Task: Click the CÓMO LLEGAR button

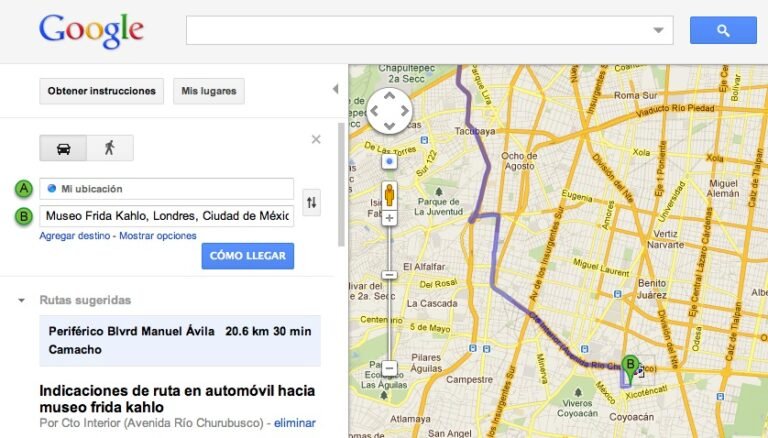Action: [248, 256]
